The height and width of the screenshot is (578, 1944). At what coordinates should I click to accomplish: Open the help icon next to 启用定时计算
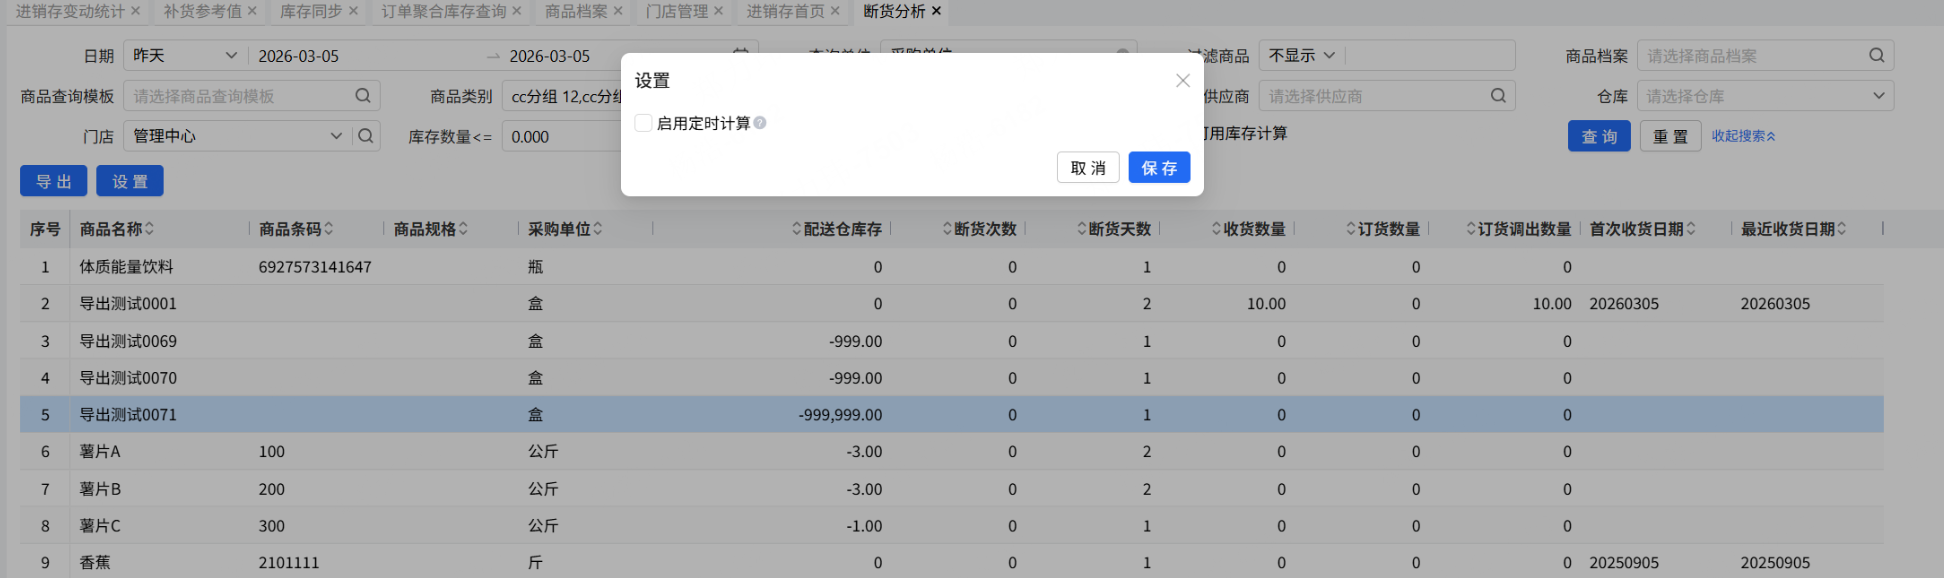pos(760,123)
